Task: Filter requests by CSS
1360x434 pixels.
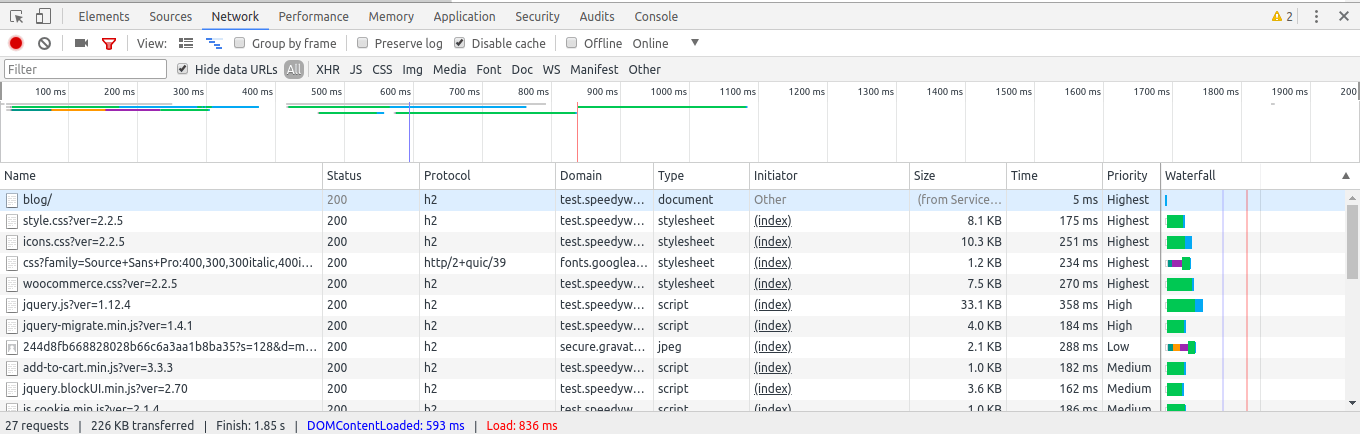Action: coord(382,69)
